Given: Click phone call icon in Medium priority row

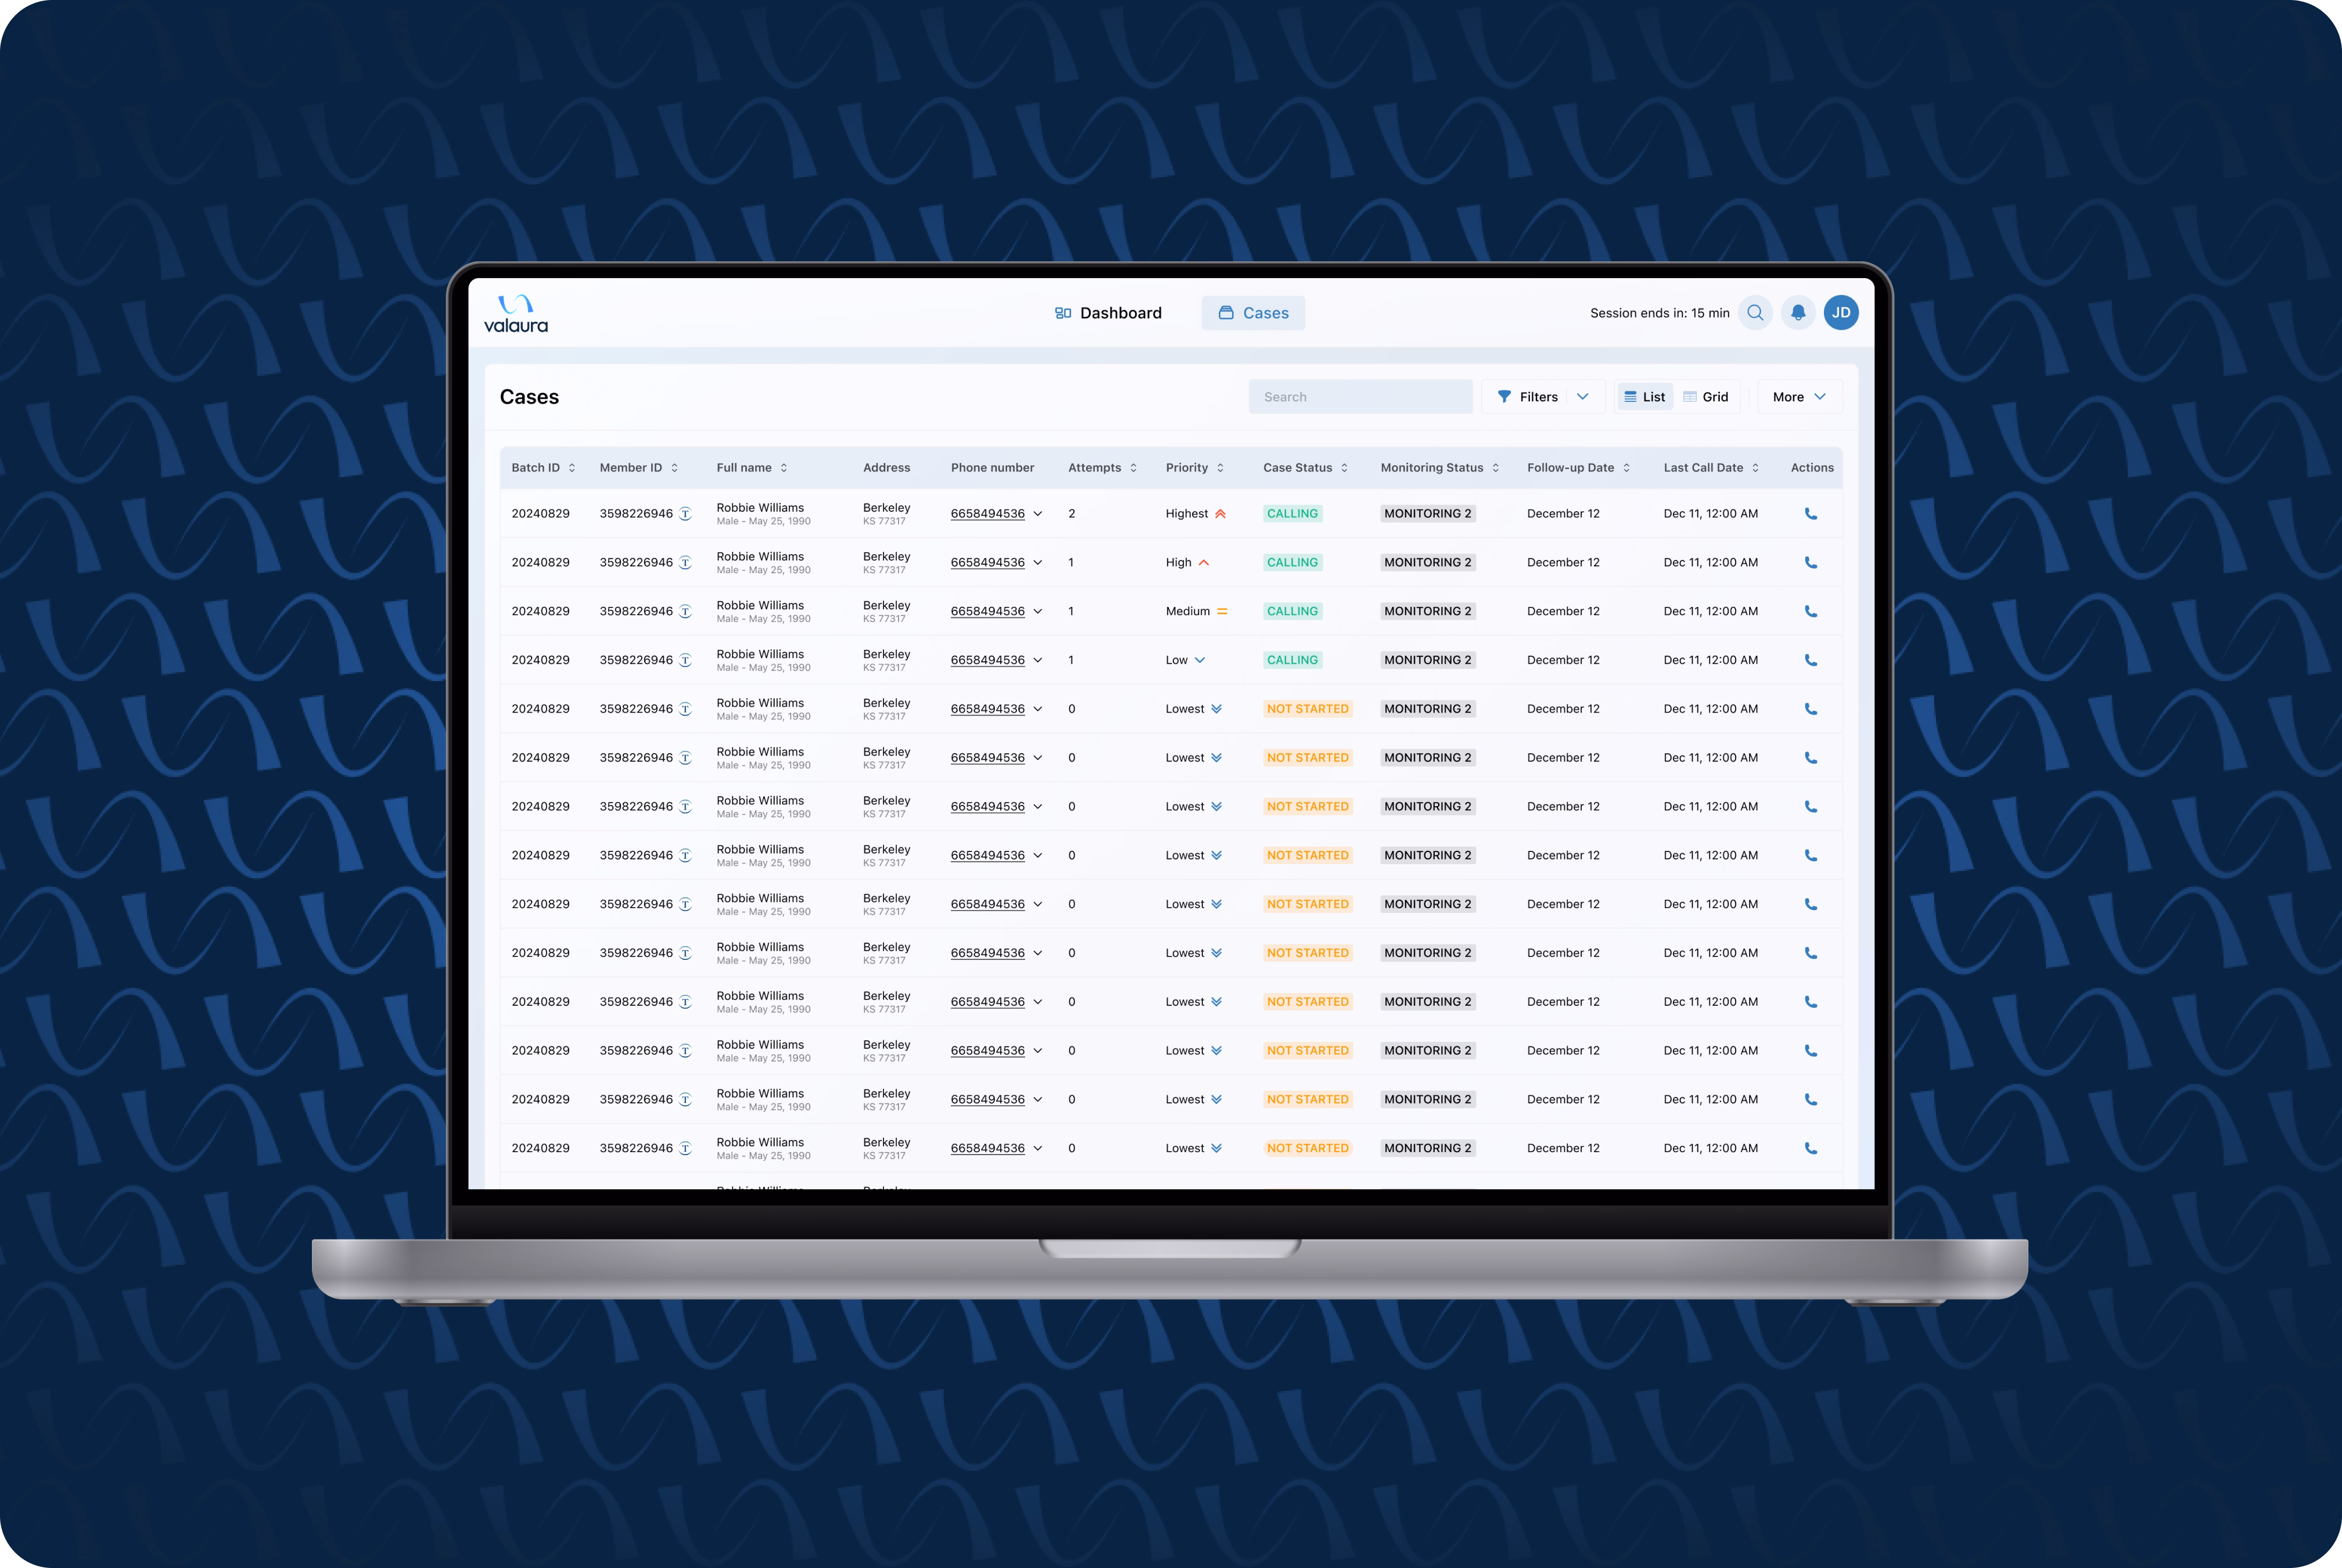Looking at the screenshot, I should pyautogui.click(x=1810, y=612).
